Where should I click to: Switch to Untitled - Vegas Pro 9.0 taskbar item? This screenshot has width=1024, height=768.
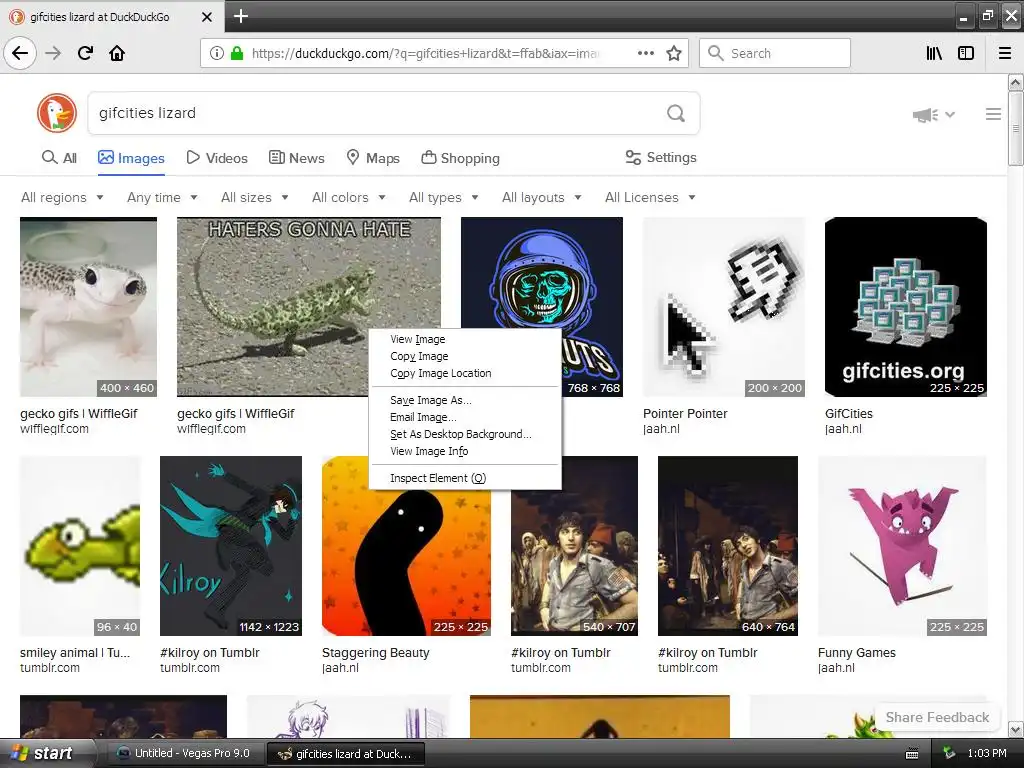pos(184,753)
